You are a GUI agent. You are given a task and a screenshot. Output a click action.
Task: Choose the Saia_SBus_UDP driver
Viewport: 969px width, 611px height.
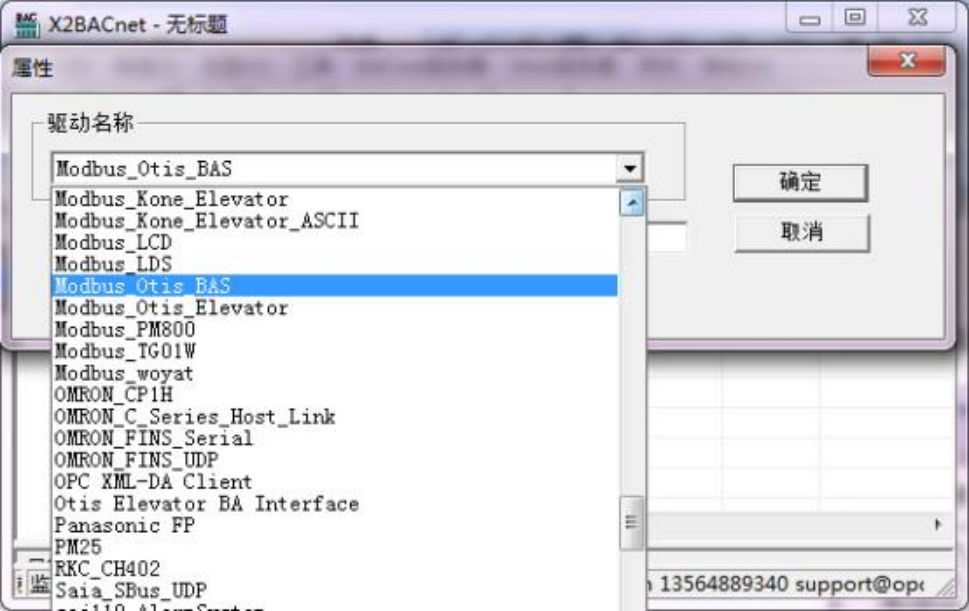(335, 590)
